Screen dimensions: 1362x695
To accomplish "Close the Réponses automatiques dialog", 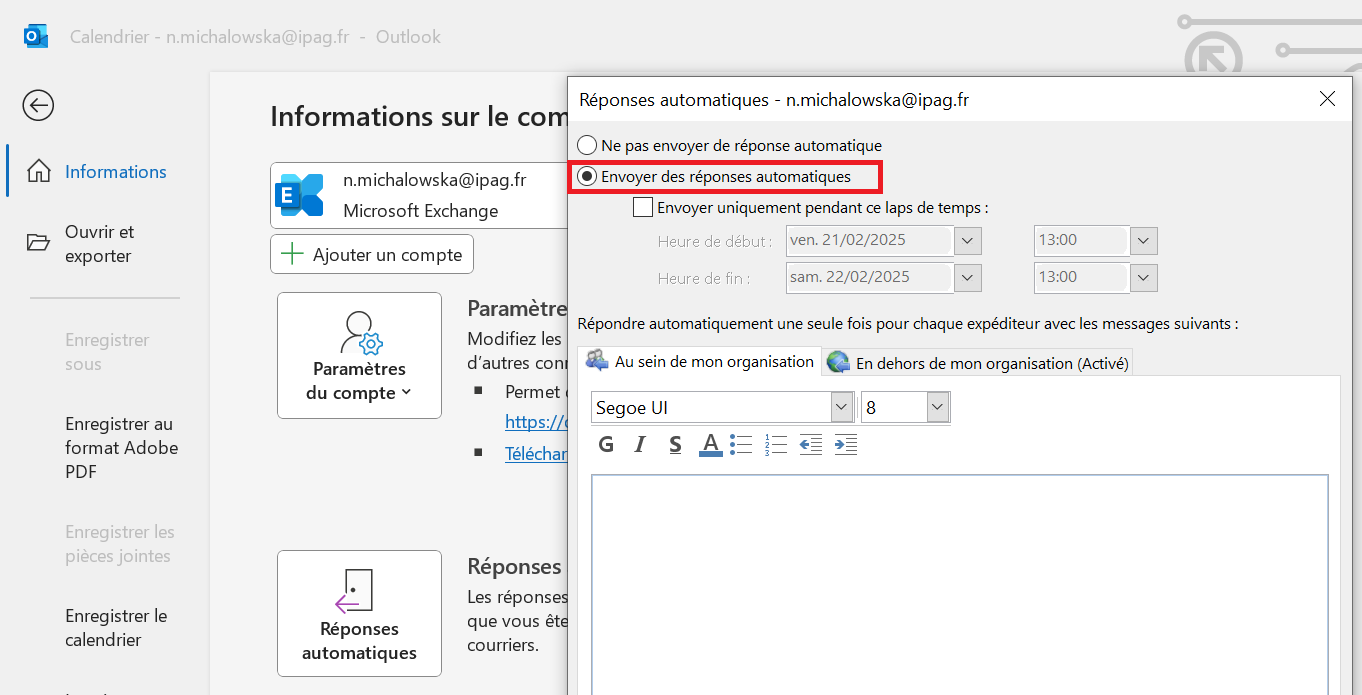I will (x=1327, y=99).
